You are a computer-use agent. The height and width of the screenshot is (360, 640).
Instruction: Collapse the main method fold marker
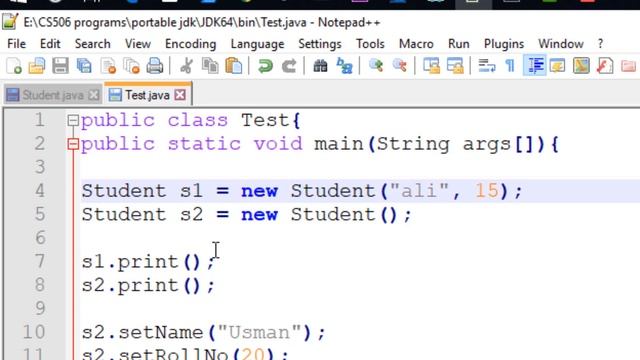point(73,144)
